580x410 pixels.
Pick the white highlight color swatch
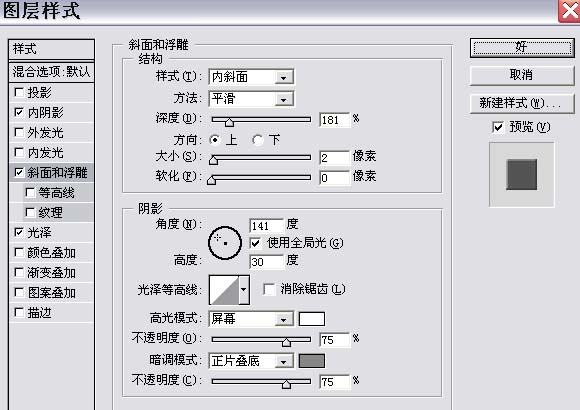click(x=311, y=319)
